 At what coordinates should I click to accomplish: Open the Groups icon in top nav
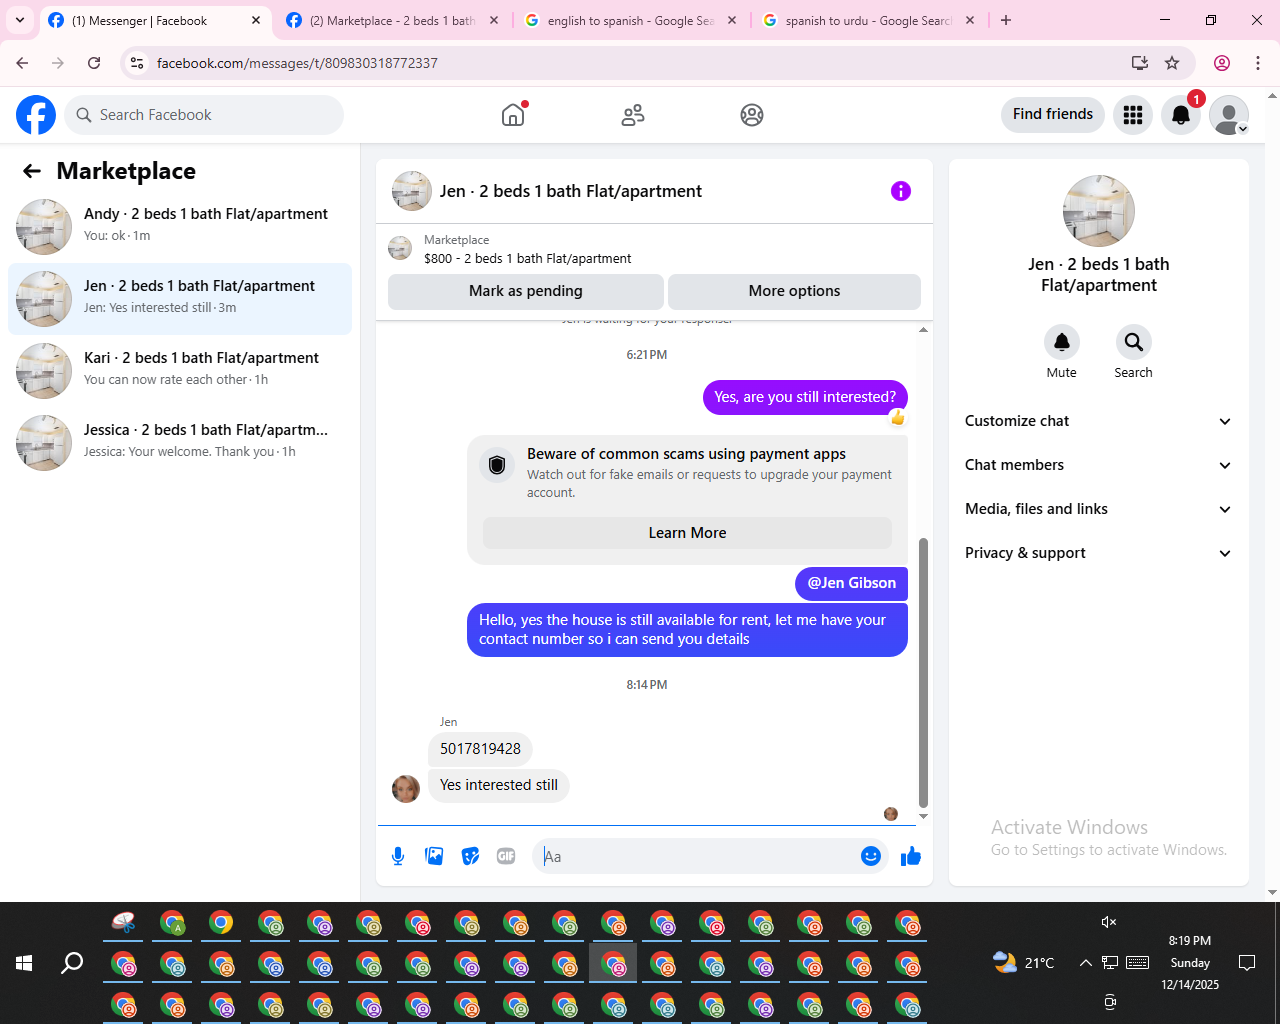752,115
